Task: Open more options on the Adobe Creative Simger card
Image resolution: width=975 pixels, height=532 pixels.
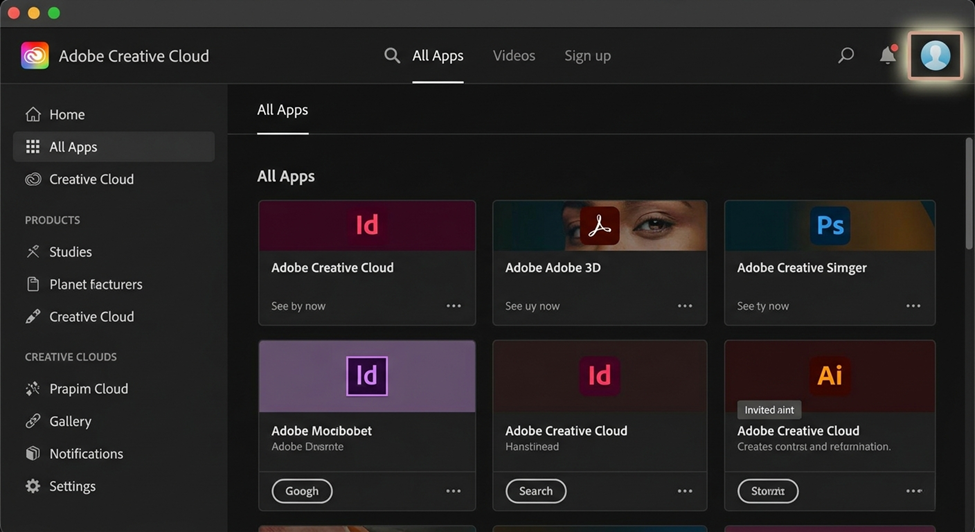Action: click(913, 306)
